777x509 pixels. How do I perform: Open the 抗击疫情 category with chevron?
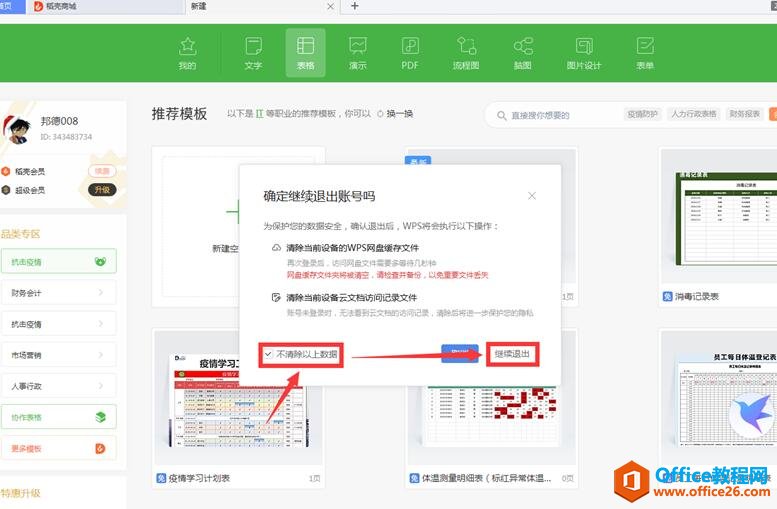pos(58,324)
